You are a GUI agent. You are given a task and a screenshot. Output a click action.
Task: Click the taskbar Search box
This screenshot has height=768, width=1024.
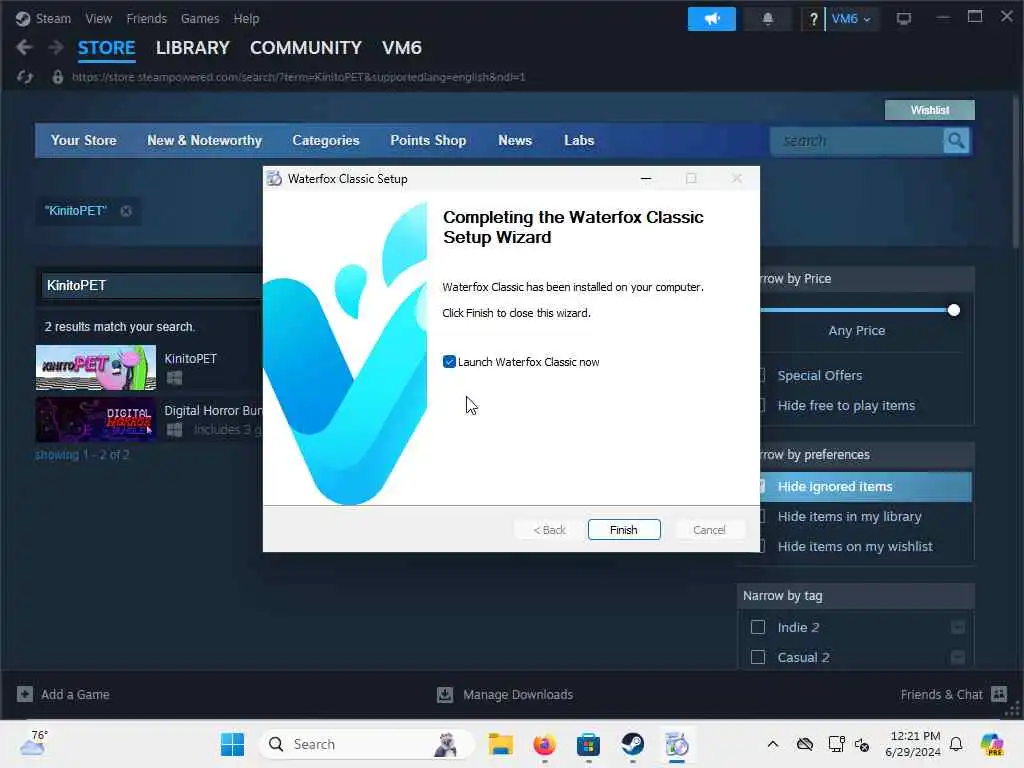pos(367,744)
